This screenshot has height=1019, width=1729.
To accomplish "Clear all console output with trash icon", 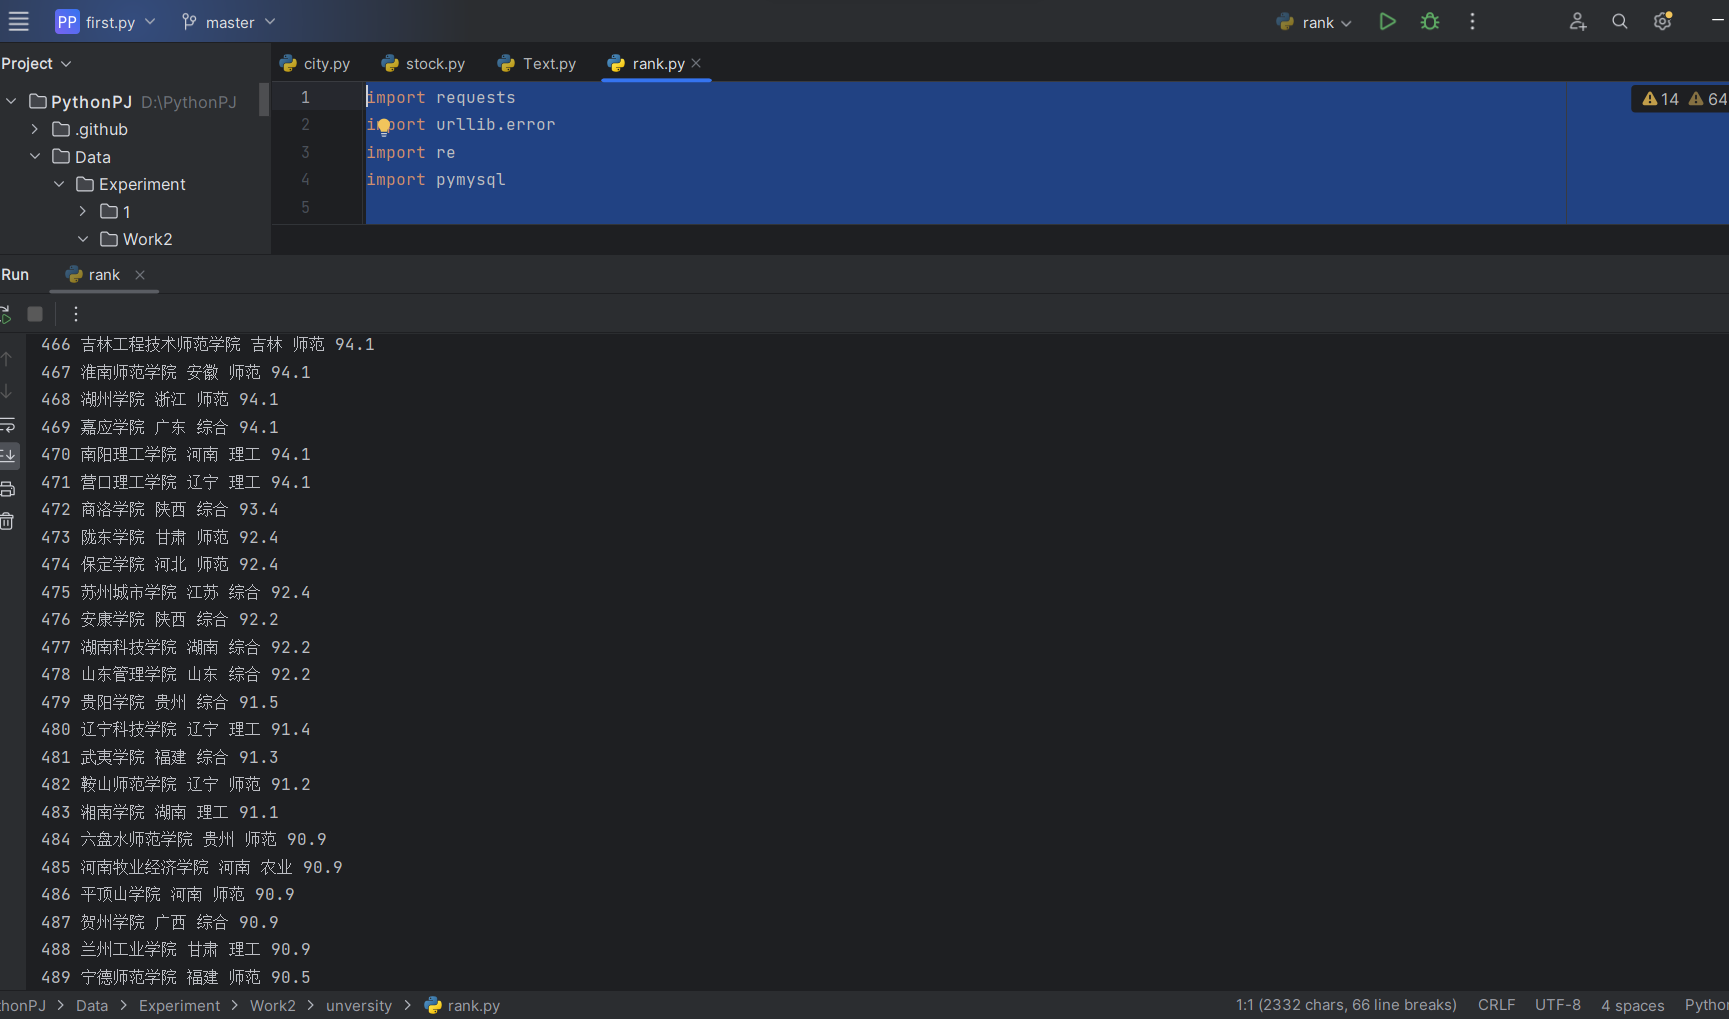I will 7,521.
